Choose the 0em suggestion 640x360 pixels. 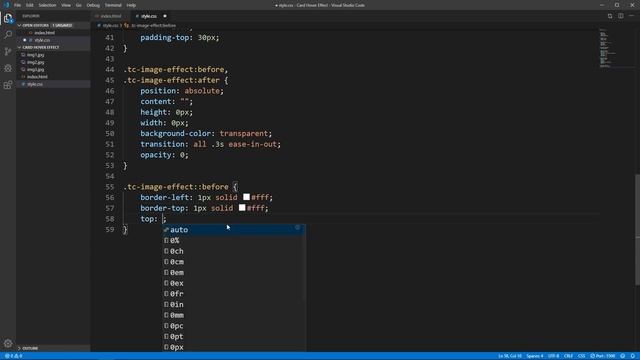coord(234,272)
